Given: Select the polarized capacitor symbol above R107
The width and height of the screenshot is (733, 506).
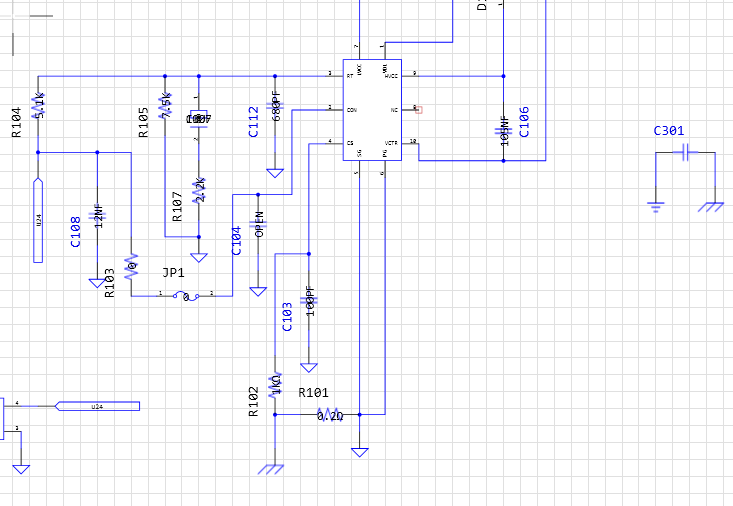Looking at the screenshot, I should [199, 119].
